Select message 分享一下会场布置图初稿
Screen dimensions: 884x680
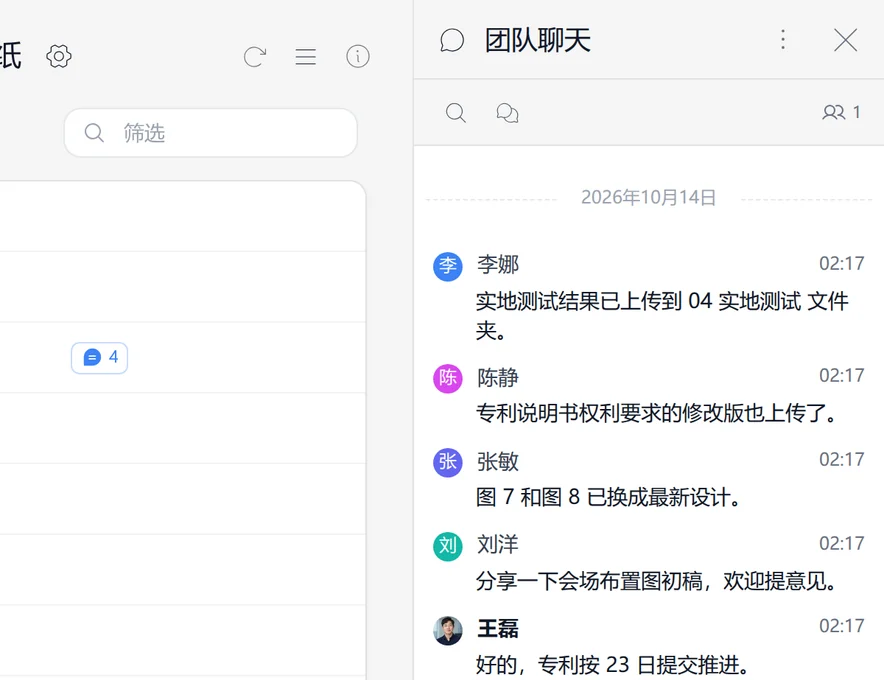(657, 581)
